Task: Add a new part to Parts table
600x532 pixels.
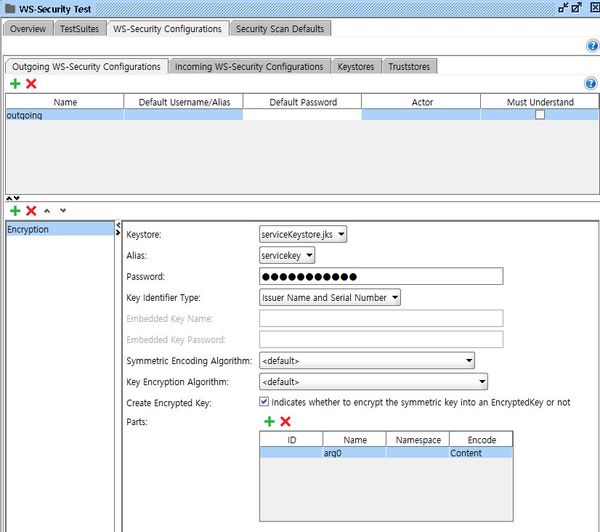Action: pyautogui.click(x=269, y=422)
